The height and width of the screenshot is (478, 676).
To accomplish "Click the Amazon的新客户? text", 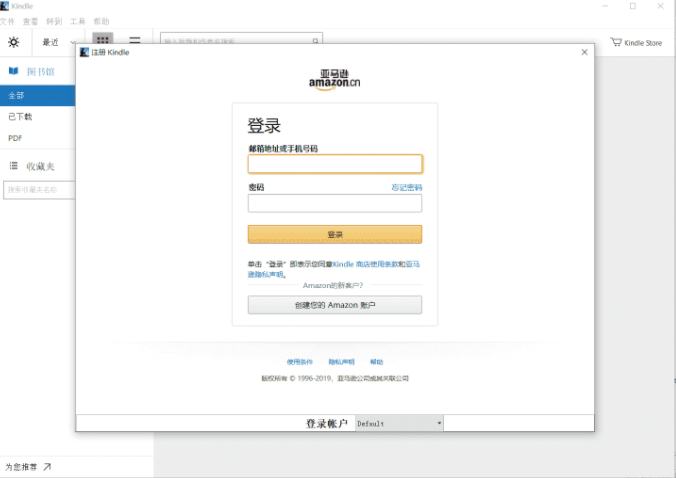I will [333, 285].
